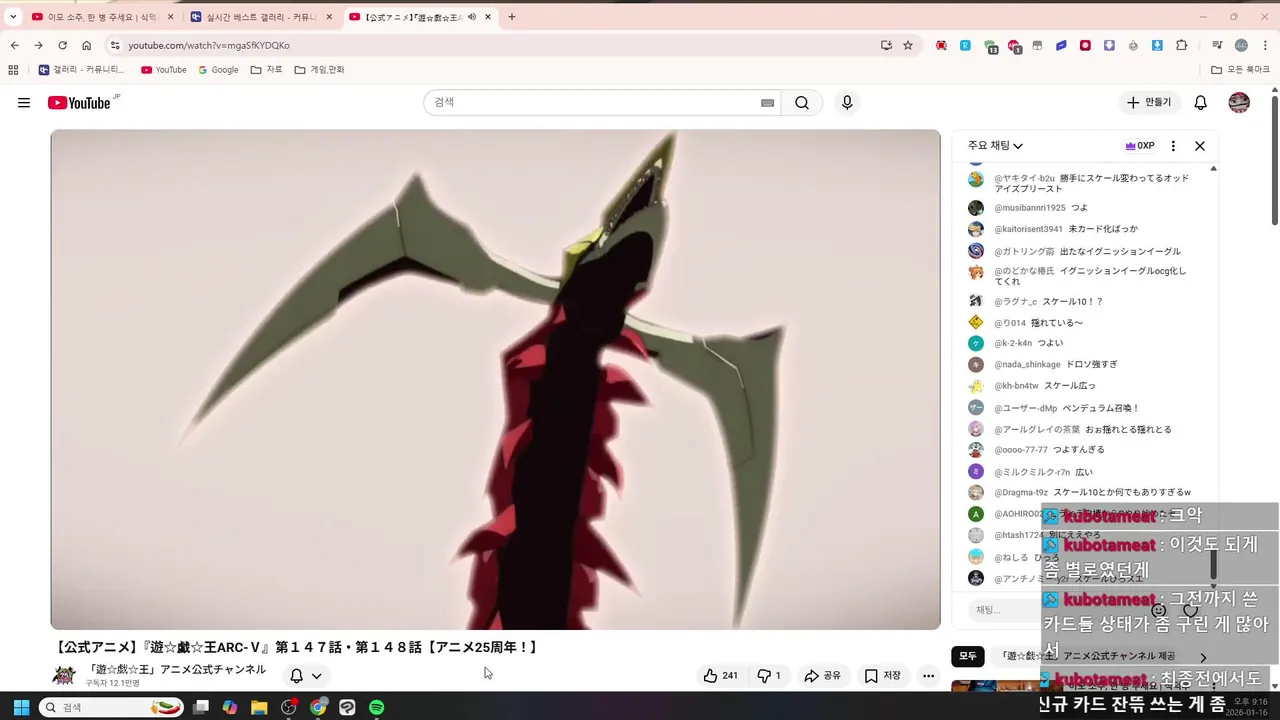Open OBS Studio from the taskbar
This screenshot has height=720, width=1280.
pyautogui.click(x=289, y=707)
